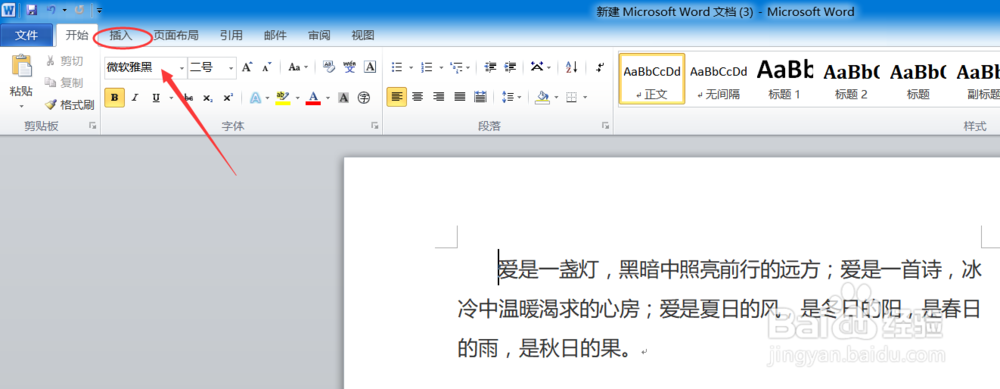Viewport: 1000px width, 389px height.
Task: Click the Distributed alignment icon
Action: (x=480, y=97)
